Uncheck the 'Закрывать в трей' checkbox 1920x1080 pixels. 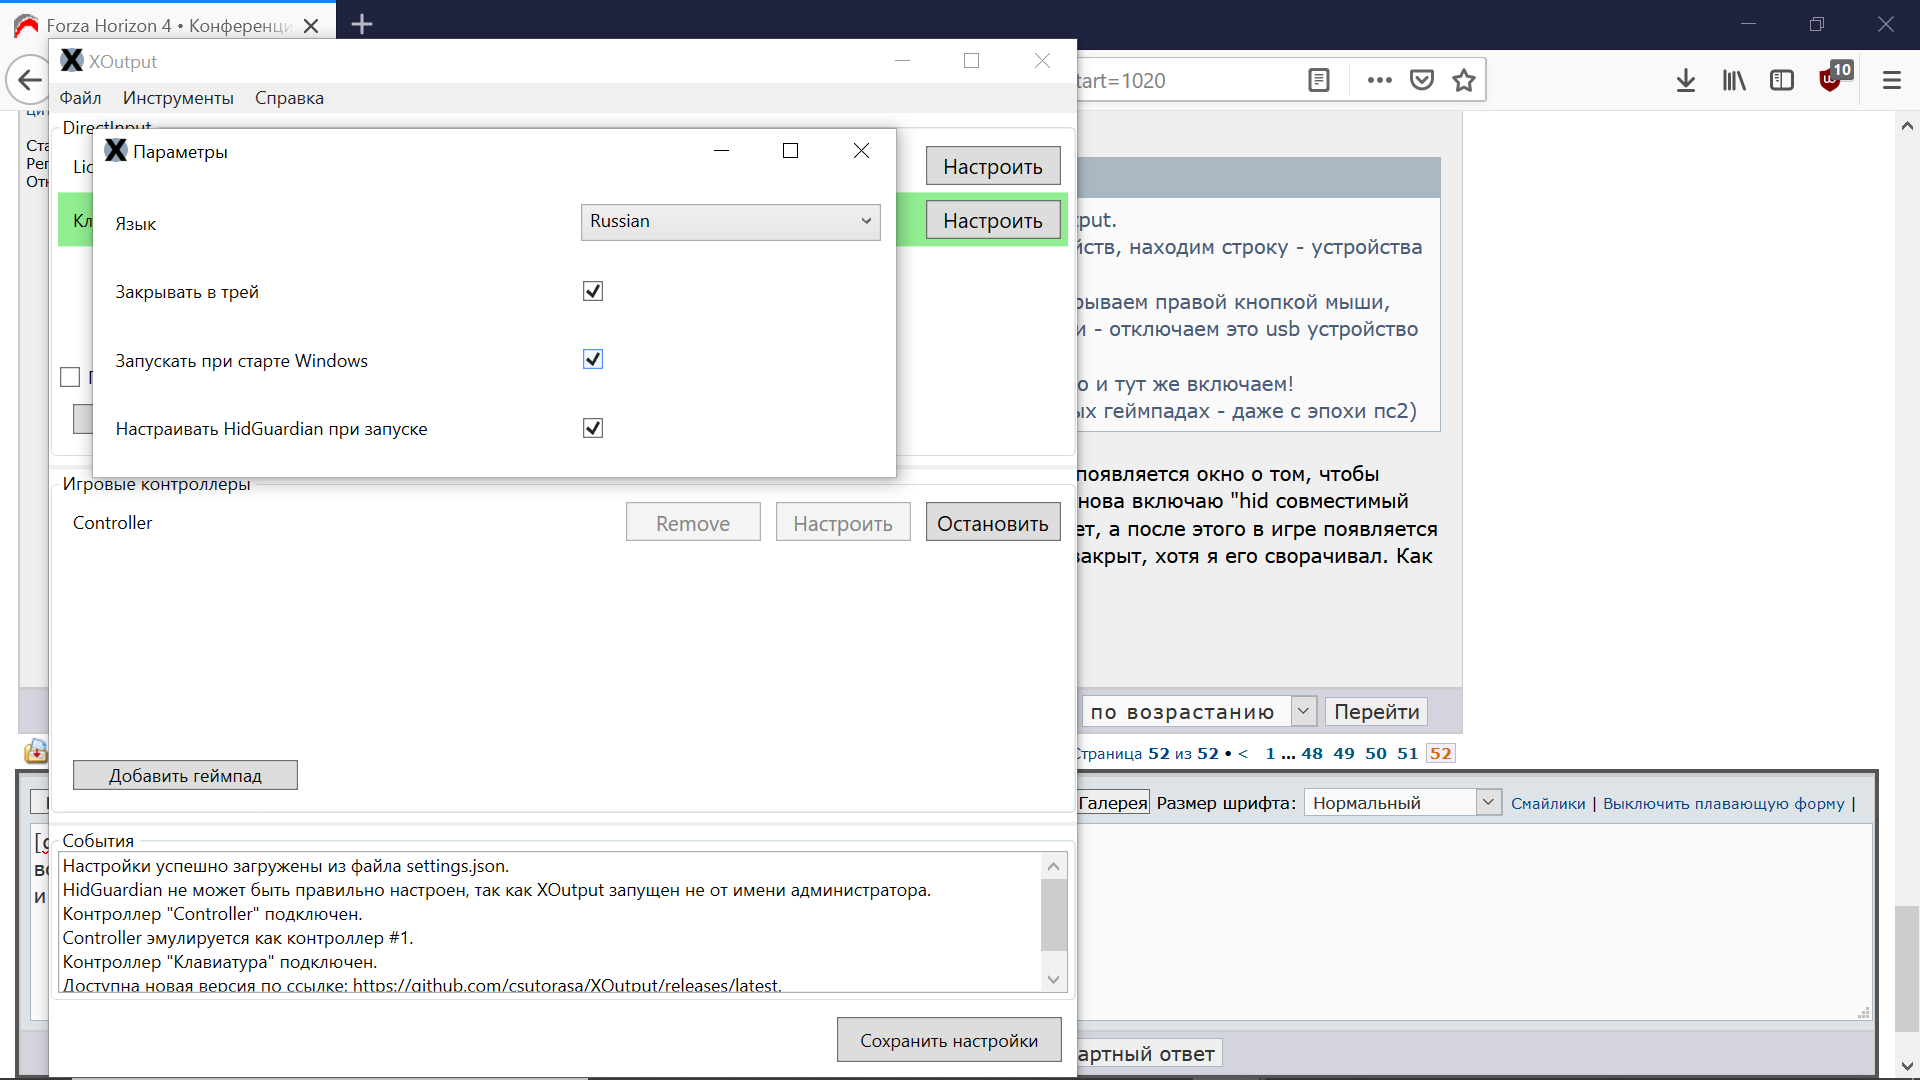click(593, 291)
